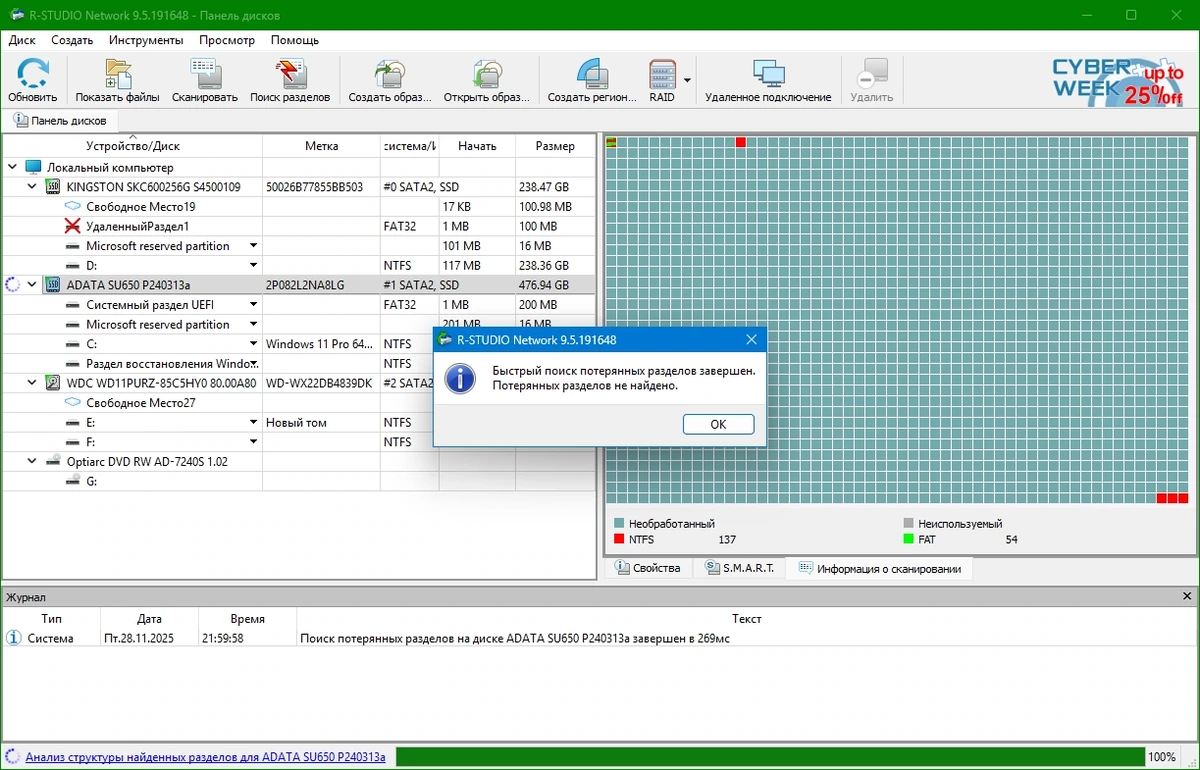1200x770 pixels.
Task: Open dropdown arrow on F: partition
Action: tap(254, 442)
